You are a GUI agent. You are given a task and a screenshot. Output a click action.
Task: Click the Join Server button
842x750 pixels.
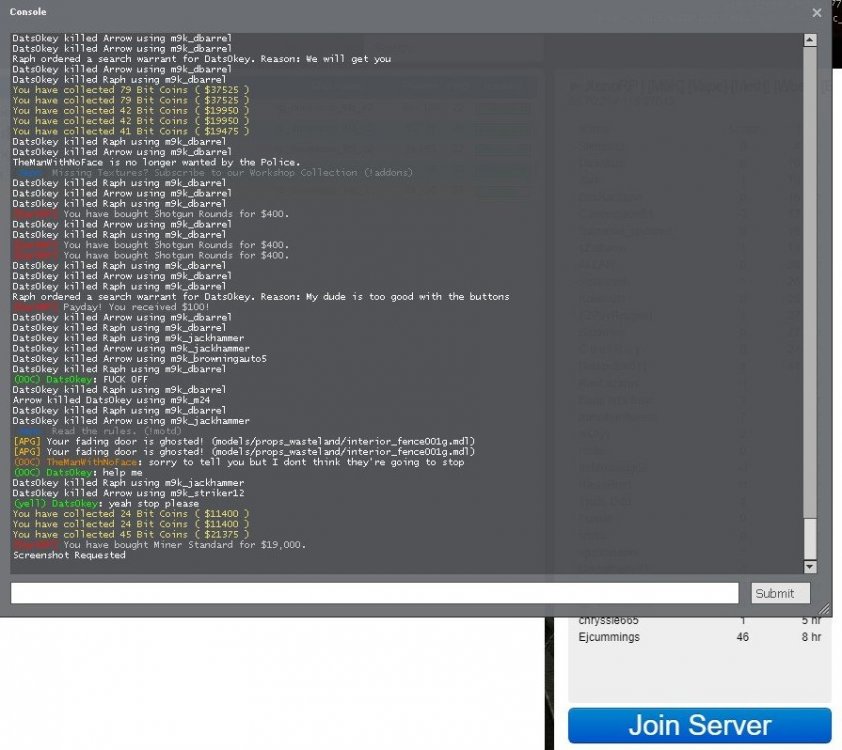pos(699,726)
